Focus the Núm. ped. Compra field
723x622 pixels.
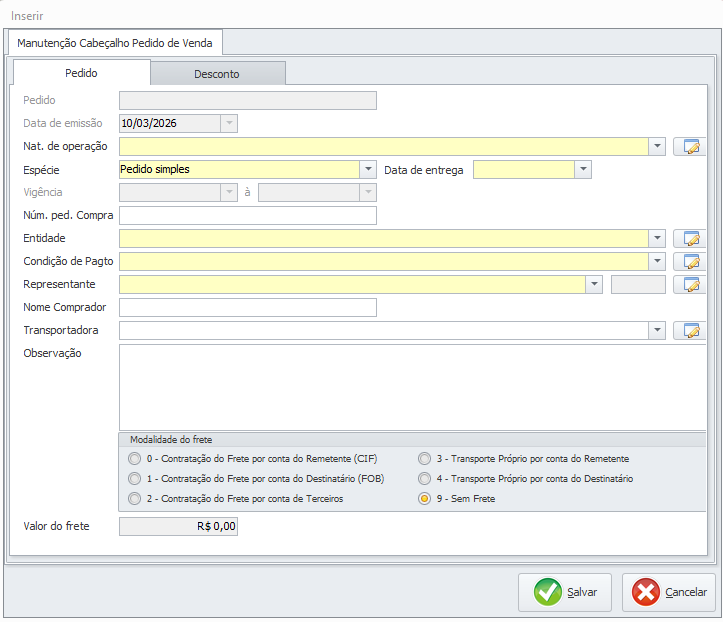pos(247,216)
